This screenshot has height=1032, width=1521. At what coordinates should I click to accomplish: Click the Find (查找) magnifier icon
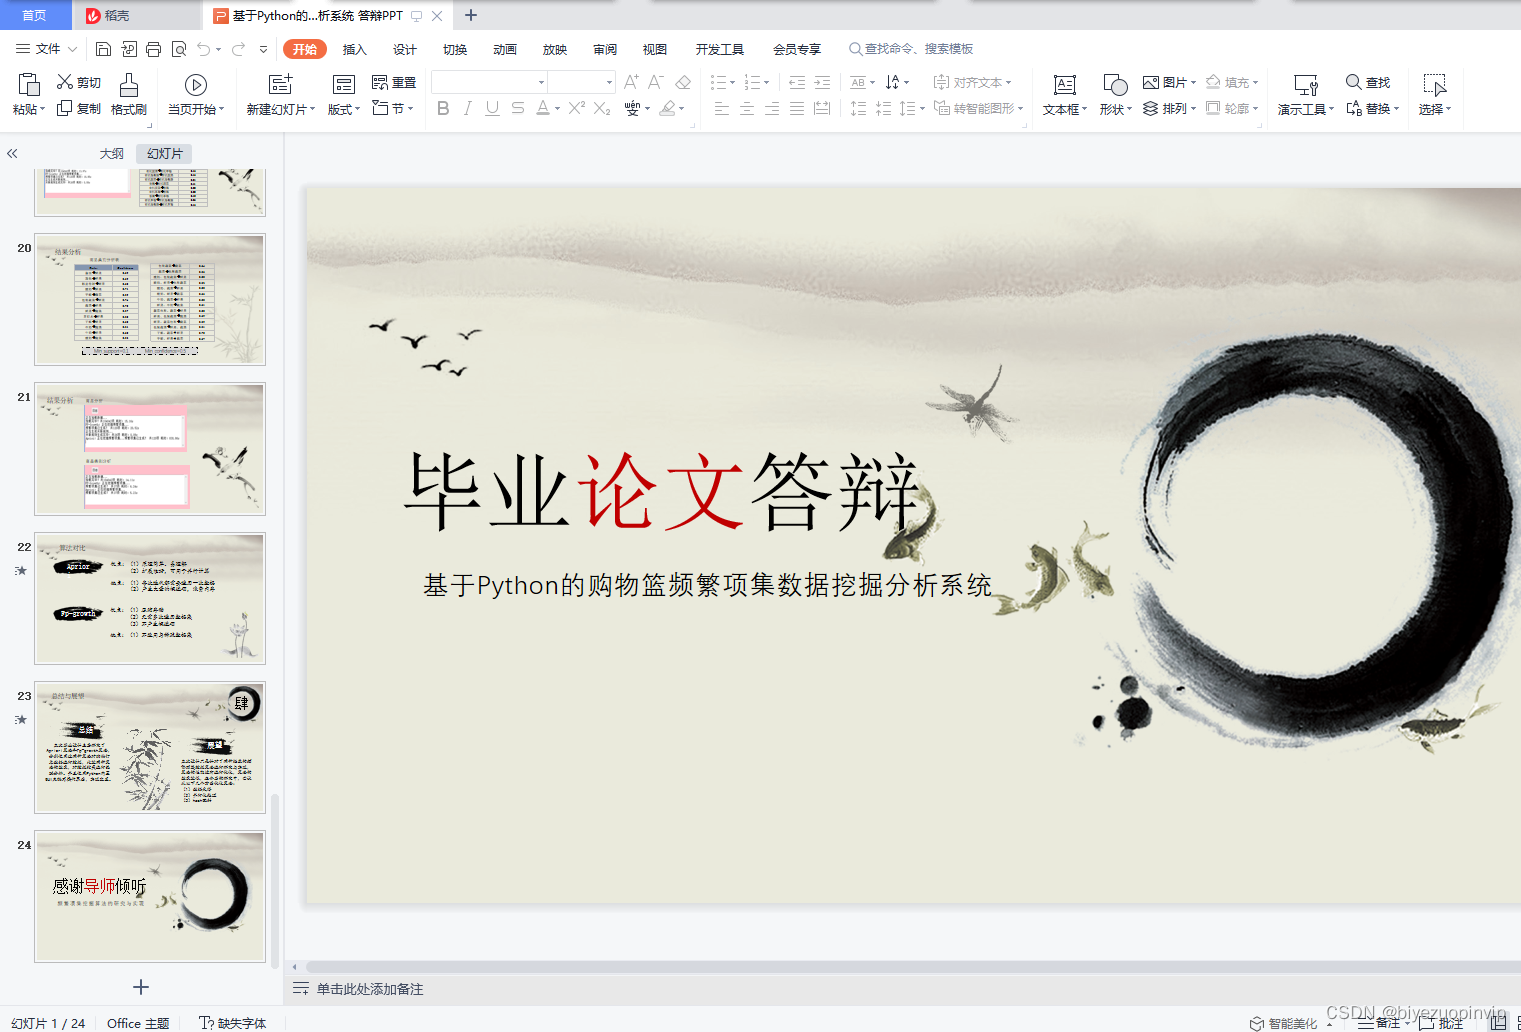1353,82
